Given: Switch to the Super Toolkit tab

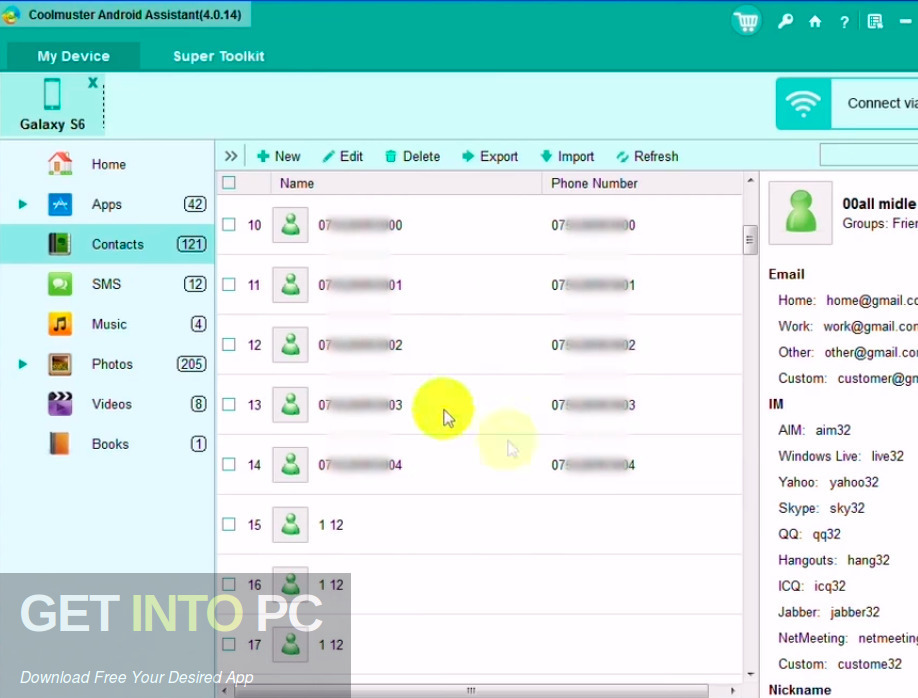Looking at the screenshot, I should coord(218,56).
